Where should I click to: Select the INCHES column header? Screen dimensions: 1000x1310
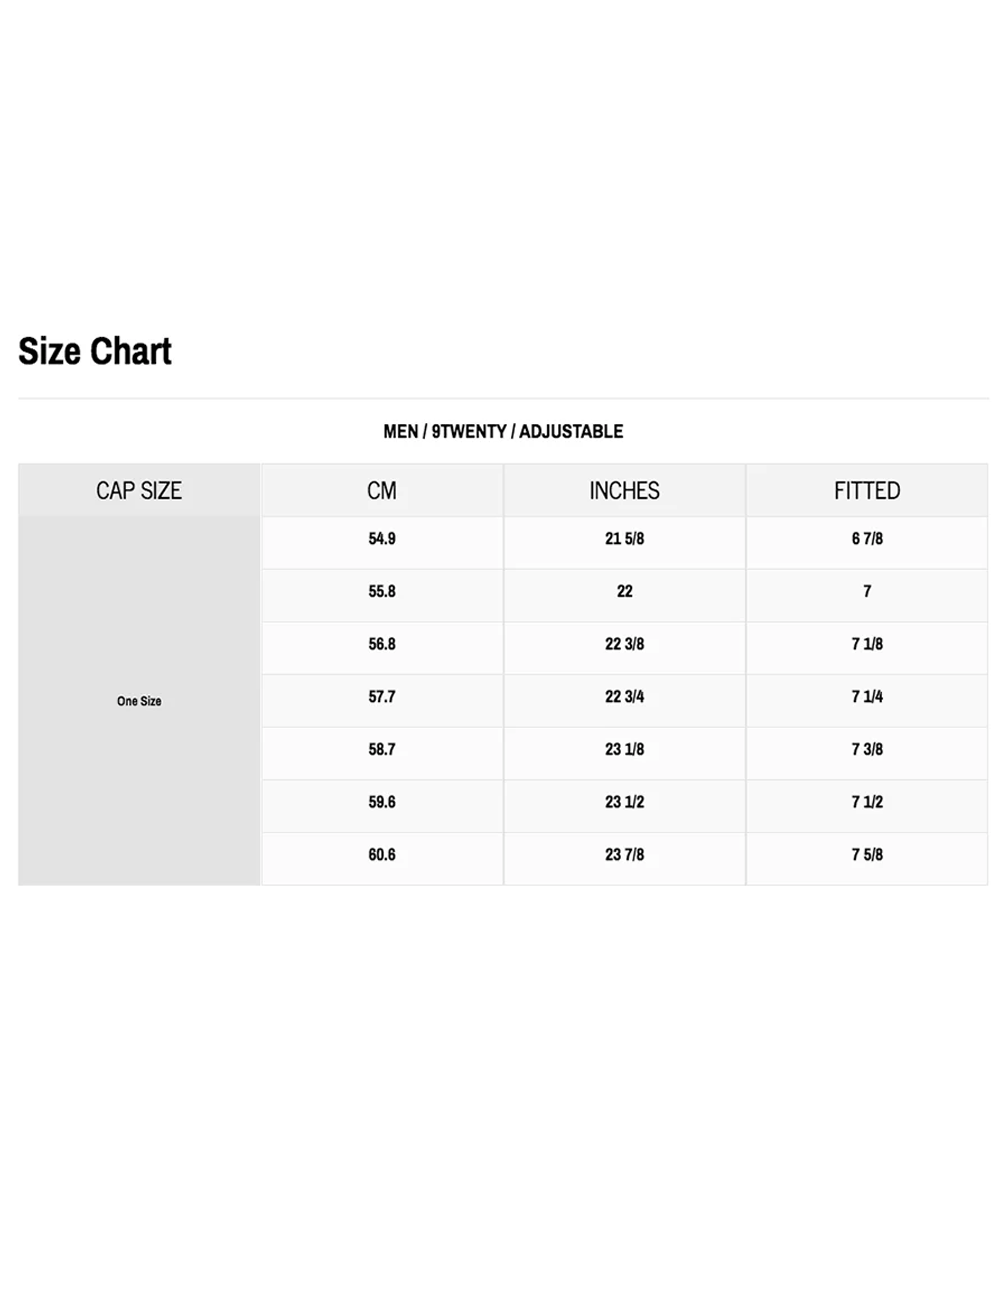click(624, 491)
